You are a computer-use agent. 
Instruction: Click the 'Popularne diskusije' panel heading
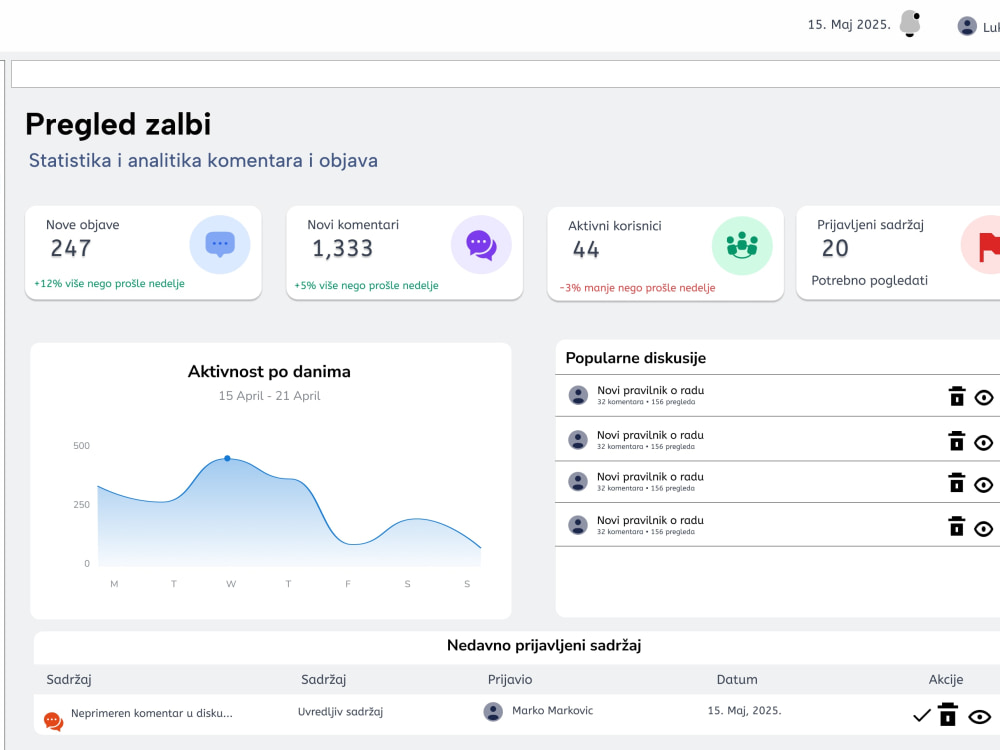(x=636, y=358)
